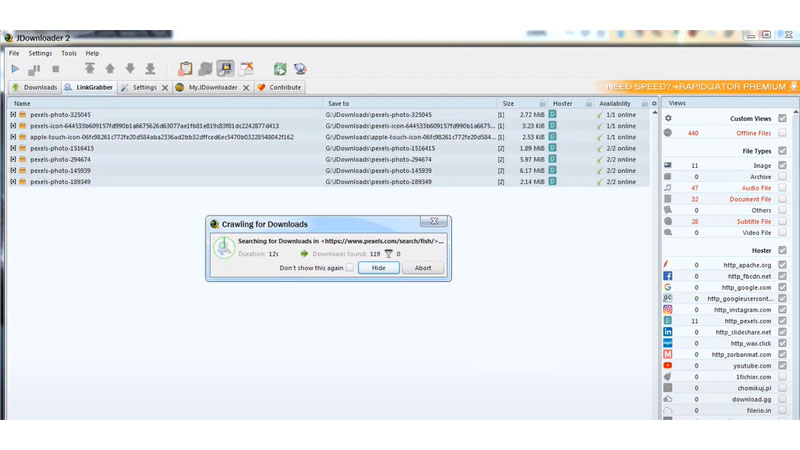
Task: Click lock icon beside Size column
Action: (542, 103)
